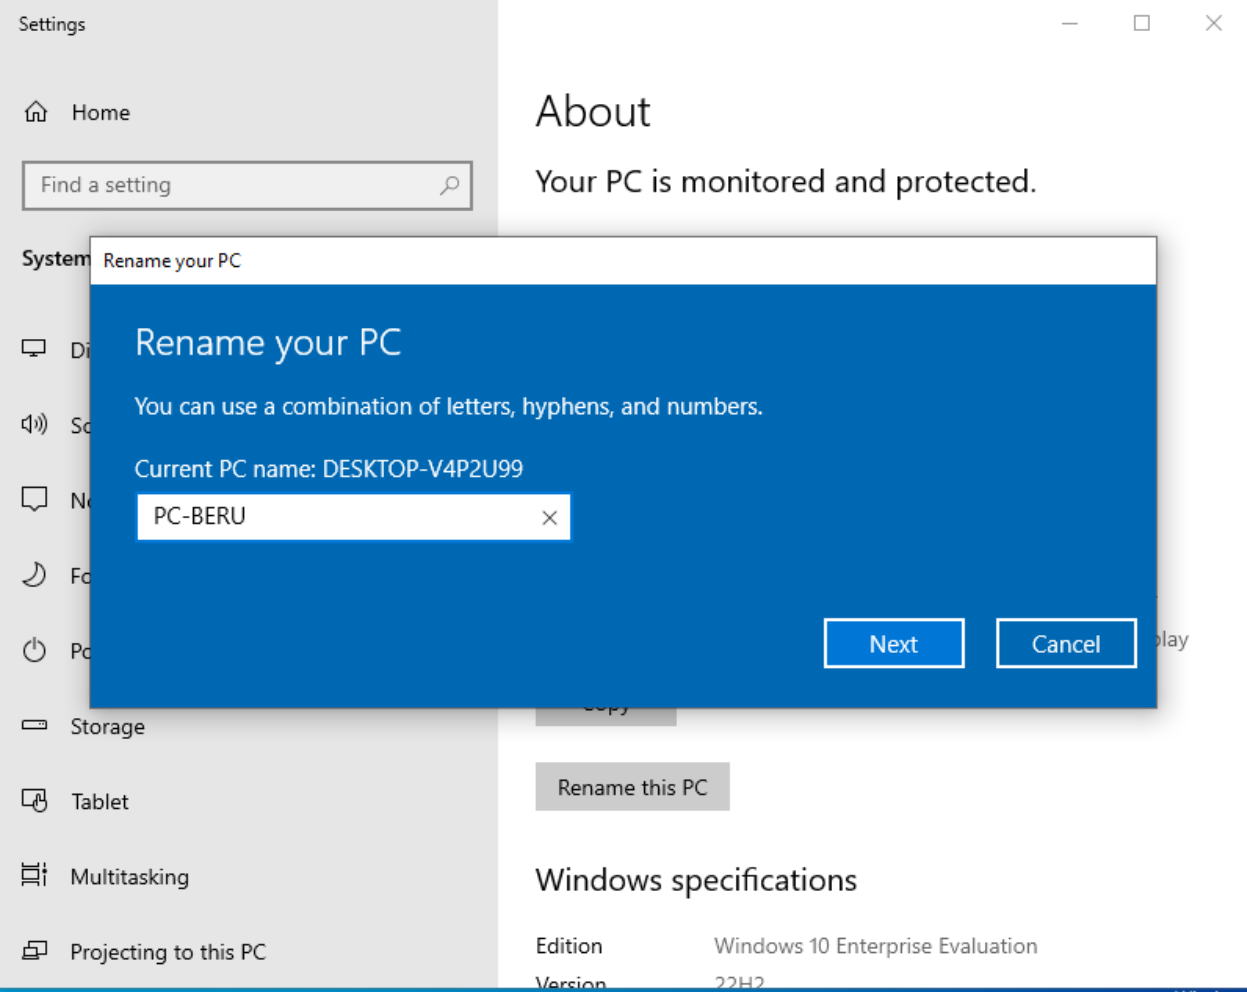Viewport: 1247px width, 992px height.
Task: Close the Settings window
Action: click(1213, 23)
